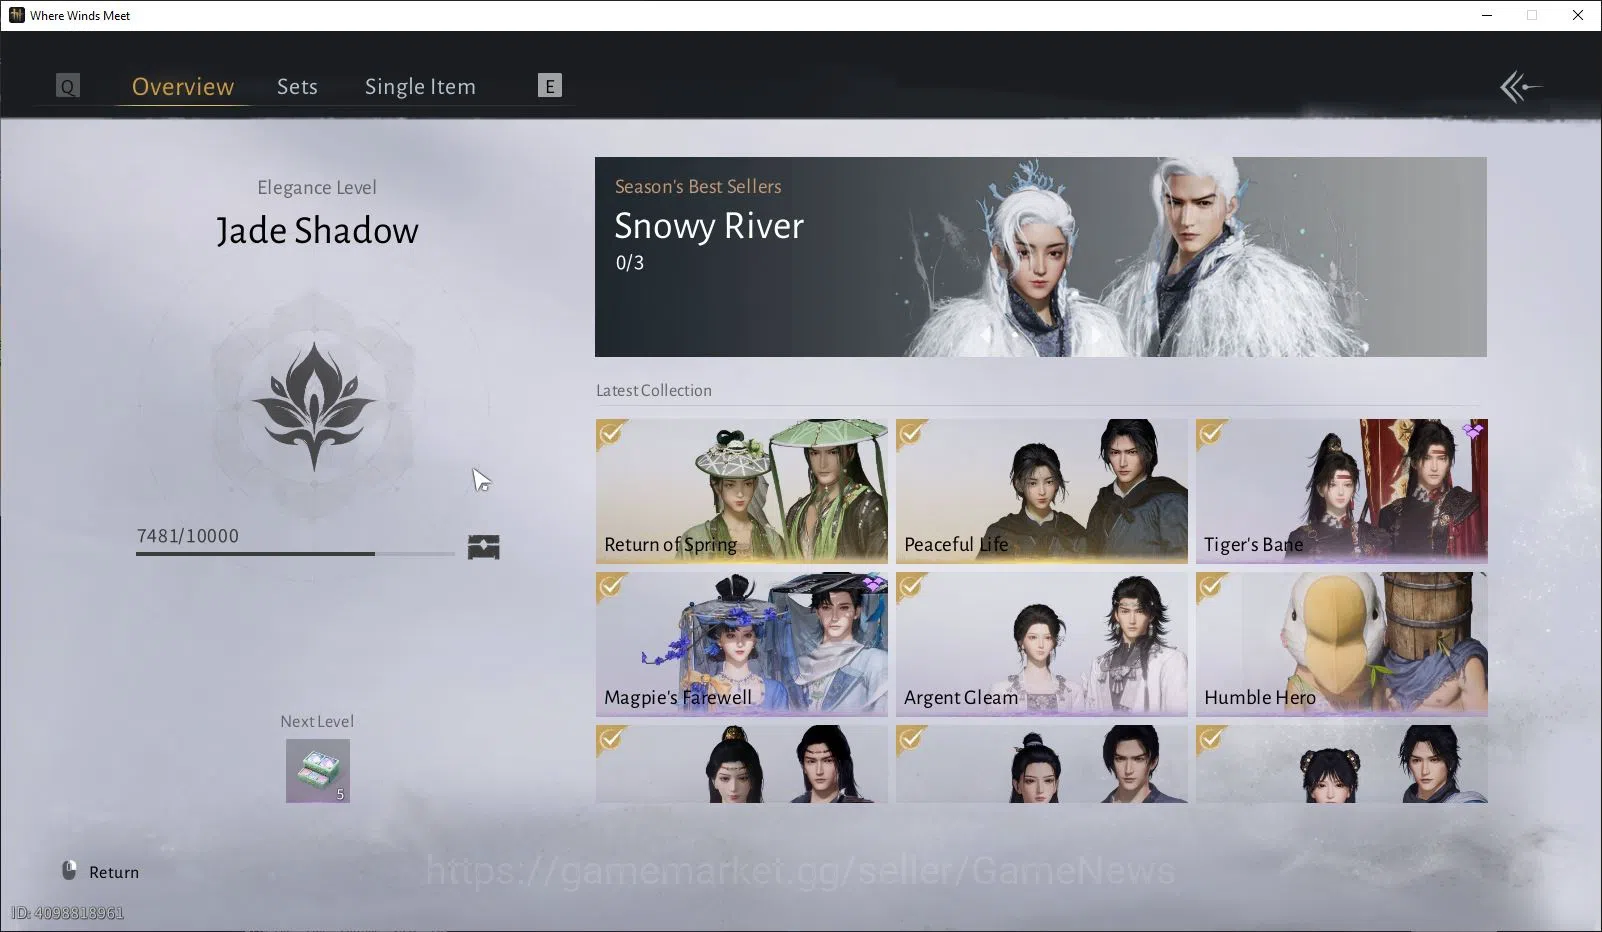Click the checkmark badge on Return of Spring
The height and width of the screenshot is (932, 1602).
coord(611,434)
